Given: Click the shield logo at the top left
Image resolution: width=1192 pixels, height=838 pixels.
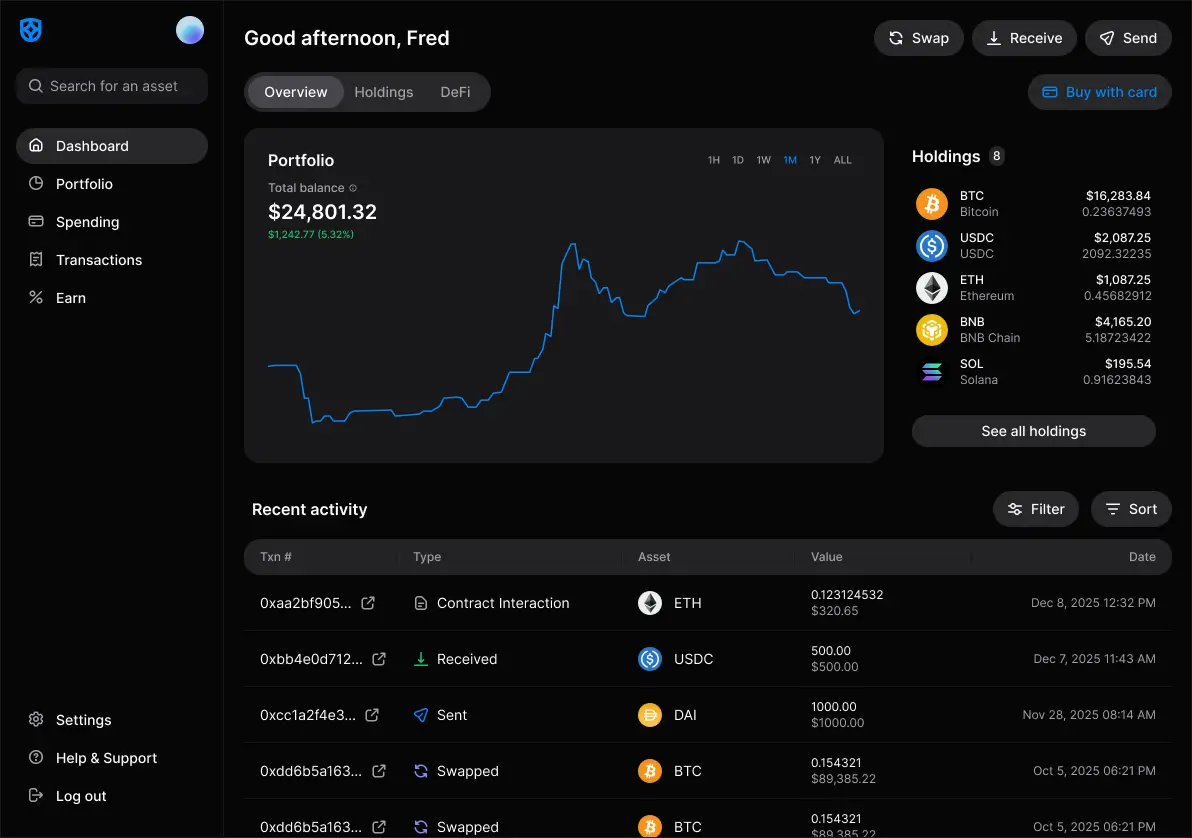Looking at the screenshot, I should (x=31, y=30).
